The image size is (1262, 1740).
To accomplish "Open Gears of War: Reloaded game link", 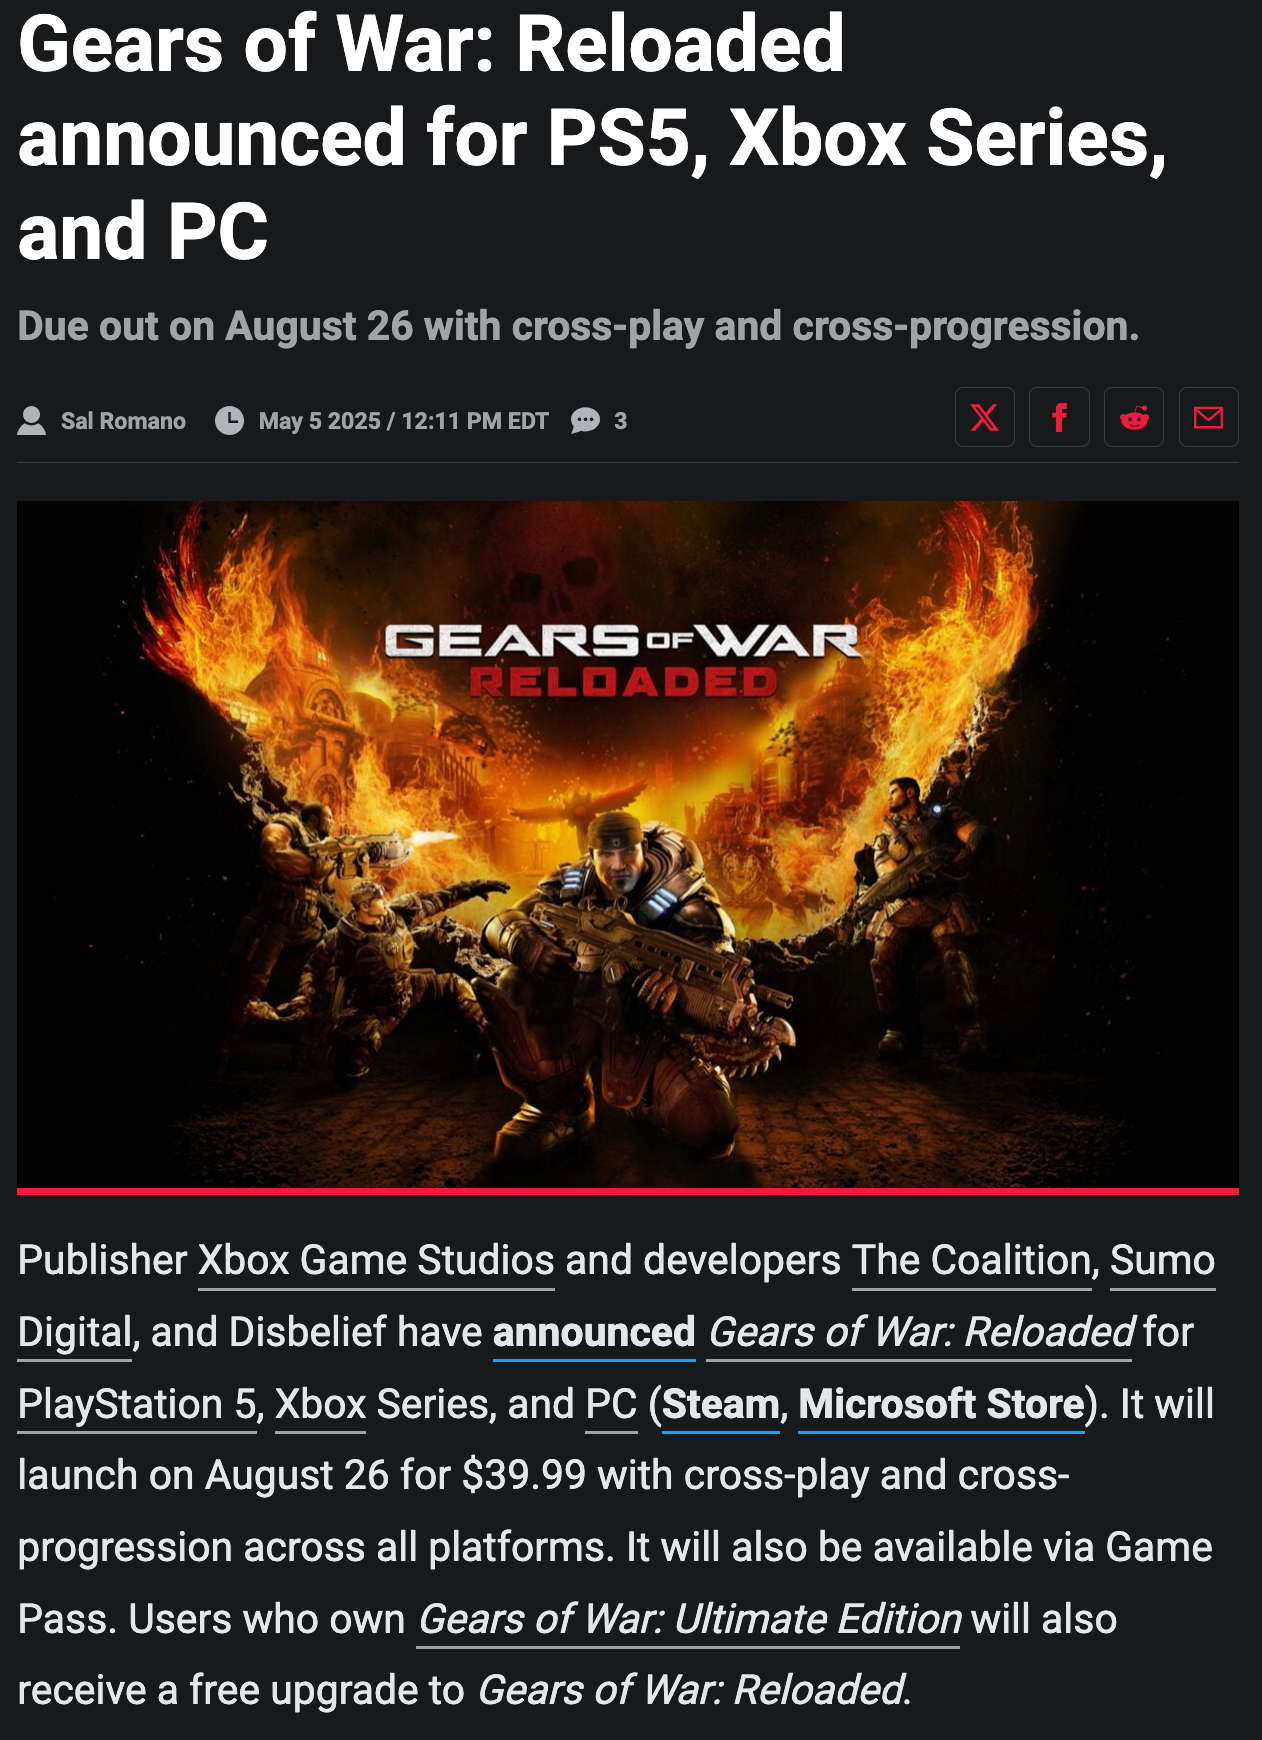I will [x=920, y=1333].
